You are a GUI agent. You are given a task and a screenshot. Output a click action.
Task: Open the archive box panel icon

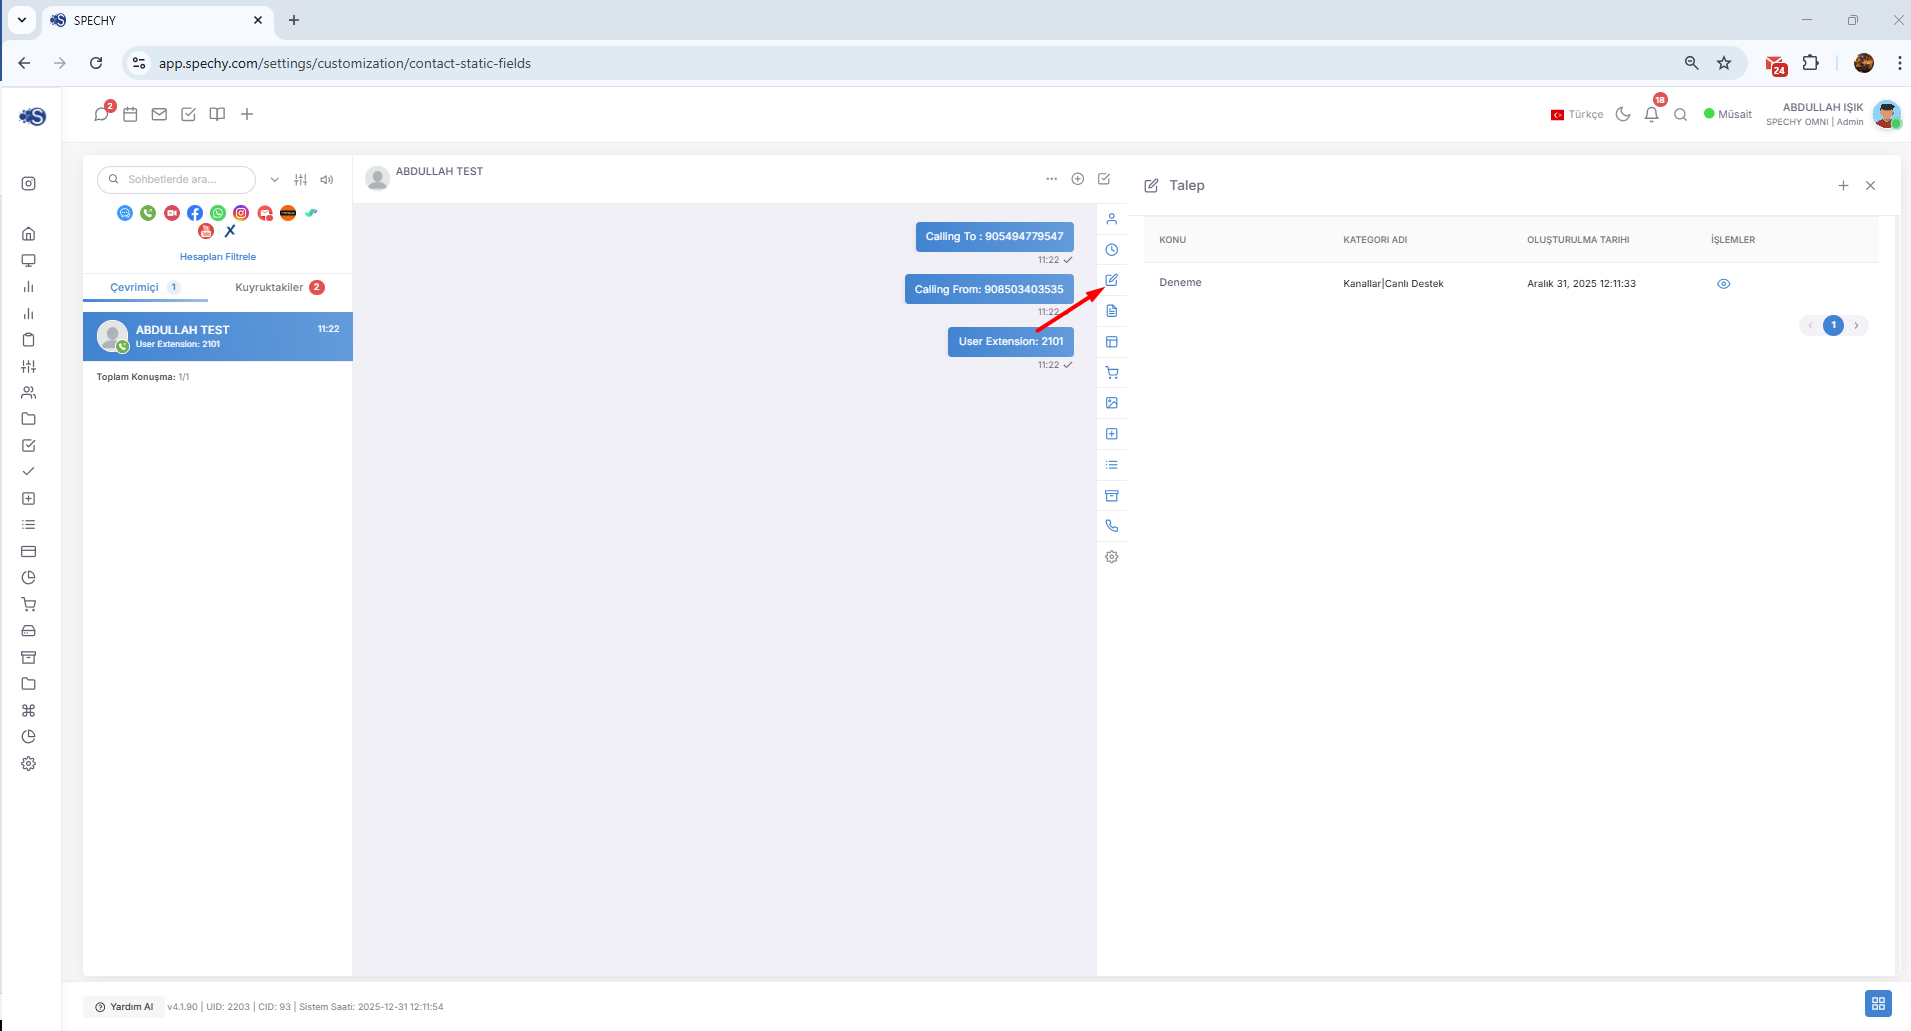(x=1112, y=496)
